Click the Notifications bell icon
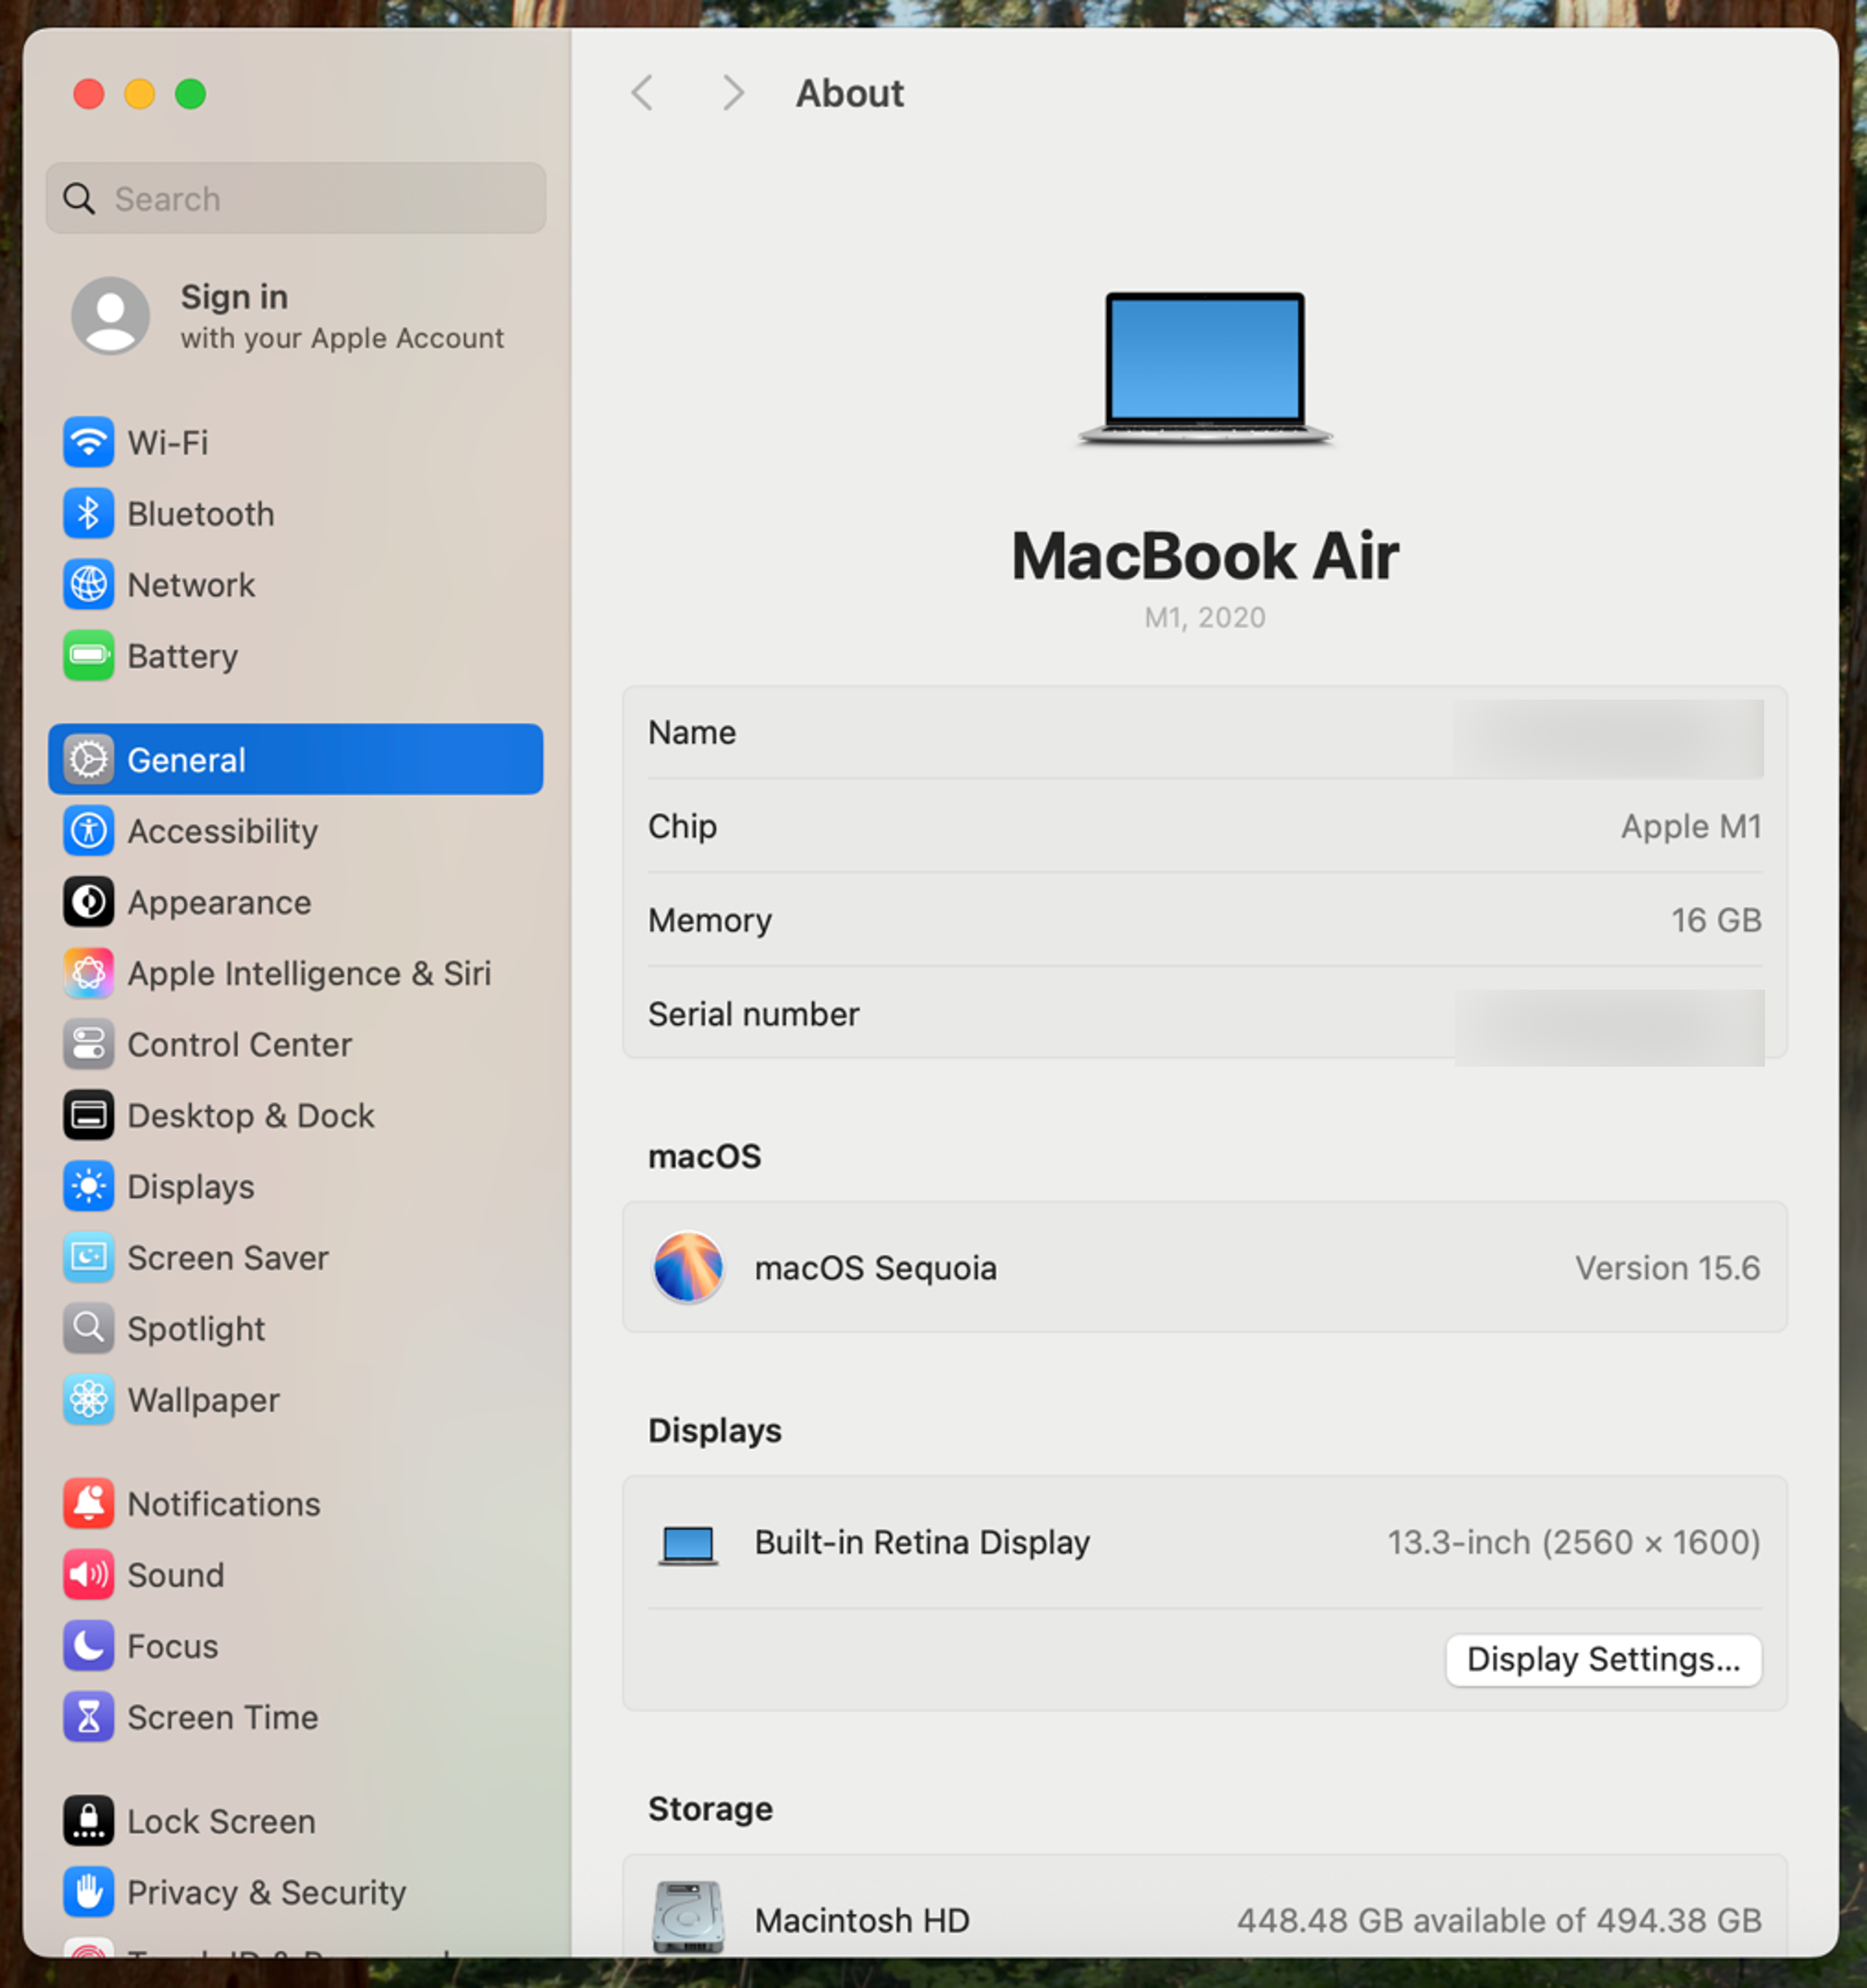Image resolution: width=1867 pixels, height=1988 pixels. 88,1503
